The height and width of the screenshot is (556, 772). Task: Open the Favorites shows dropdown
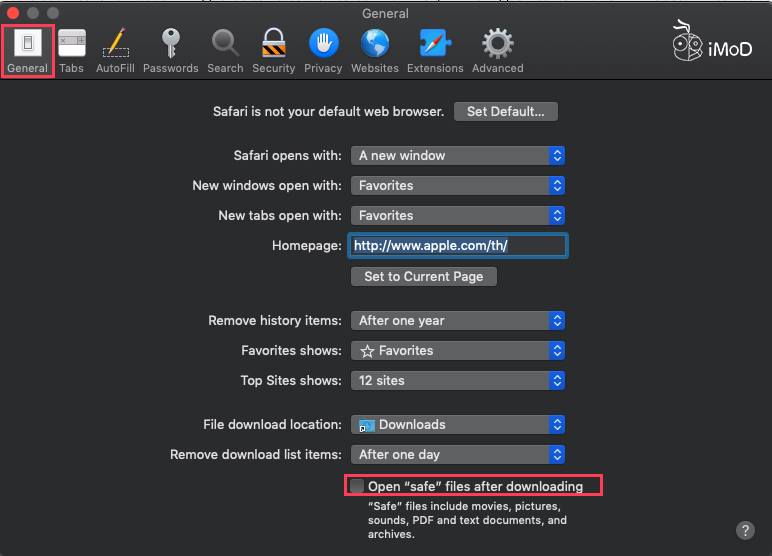tap(457, 351)
